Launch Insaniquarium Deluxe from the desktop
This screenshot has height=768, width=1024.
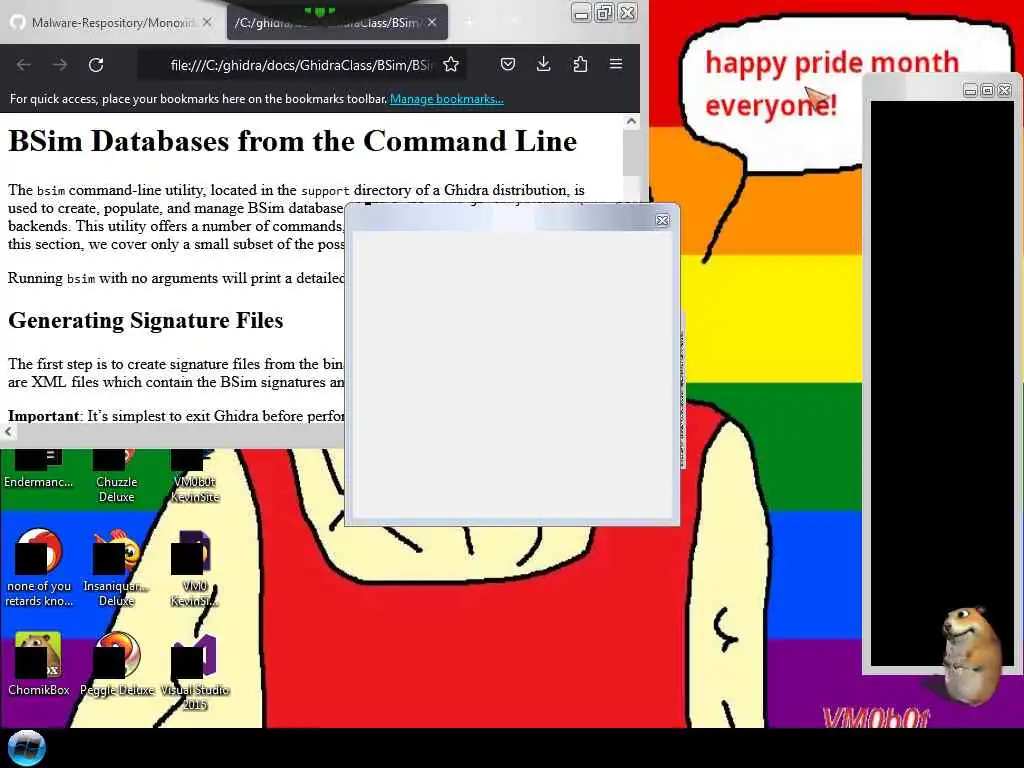[x=116, y=568]
